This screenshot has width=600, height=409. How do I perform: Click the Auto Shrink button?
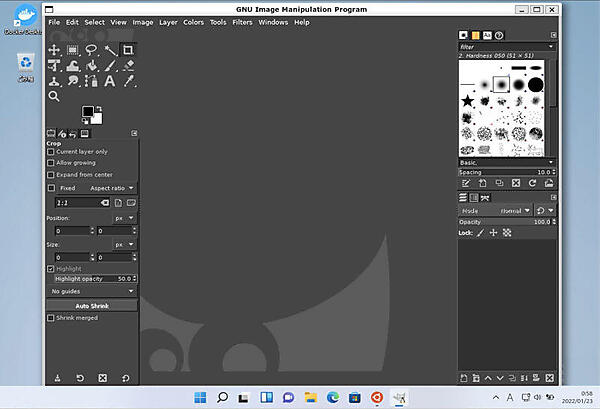92,305
